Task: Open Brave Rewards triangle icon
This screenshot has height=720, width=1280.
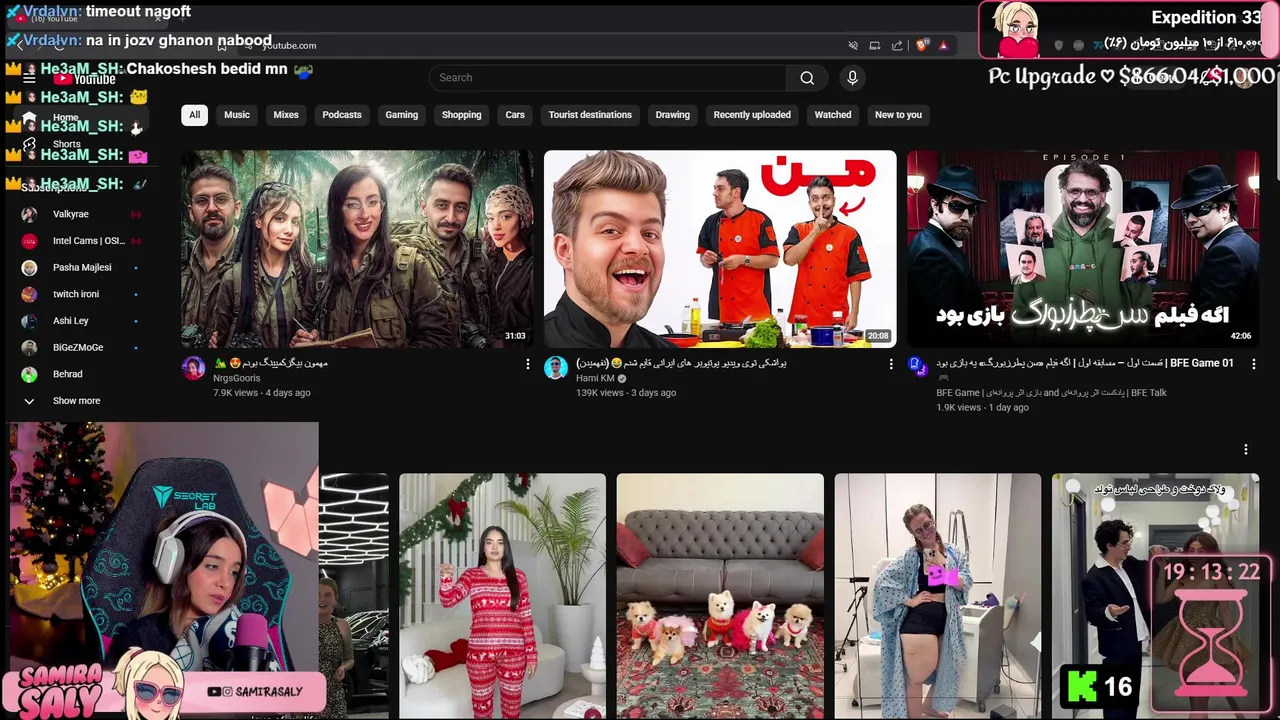Action: (942, 45)
